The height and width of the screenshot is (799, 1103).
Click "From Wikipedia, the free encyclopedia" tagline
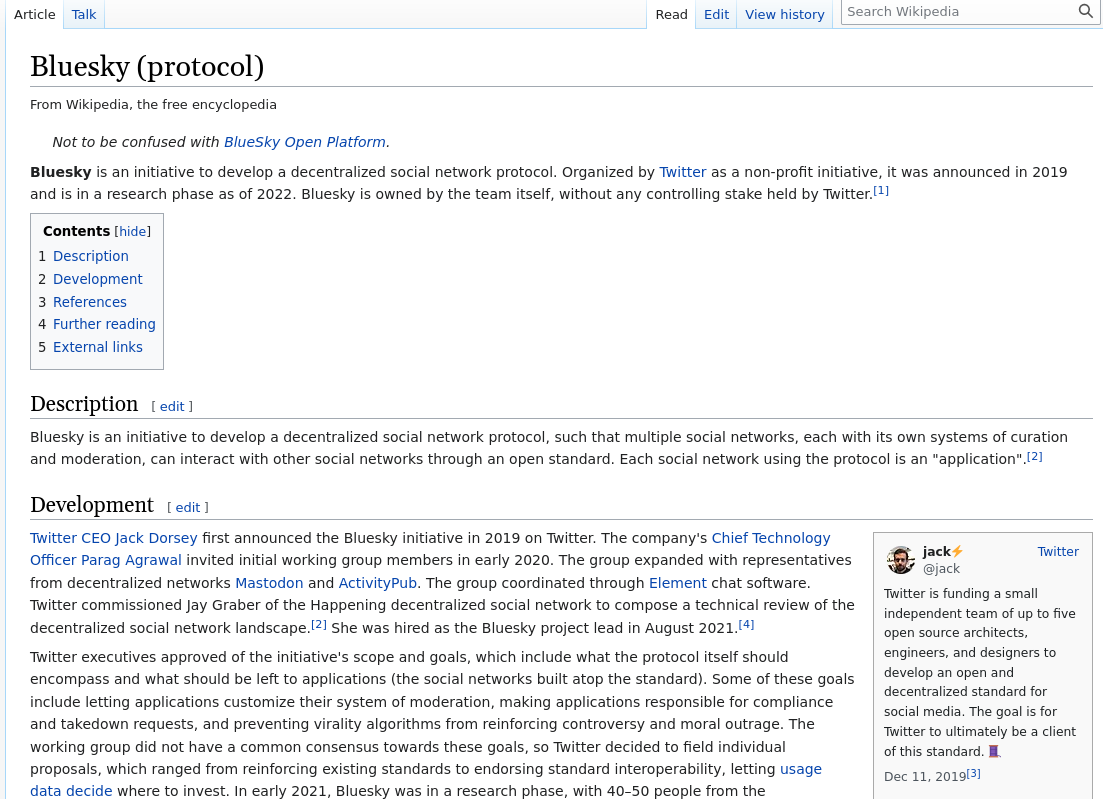pyautogui.click(x=153, y=105)
